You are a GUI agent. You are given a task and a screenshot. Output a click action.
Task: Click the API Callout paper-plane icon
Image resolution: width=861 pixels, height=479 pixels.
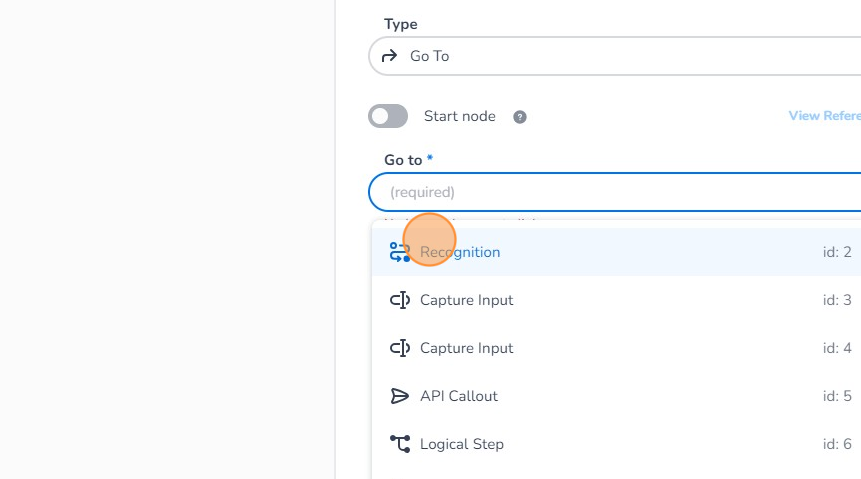pyautogui.click(x=400, y=396)
